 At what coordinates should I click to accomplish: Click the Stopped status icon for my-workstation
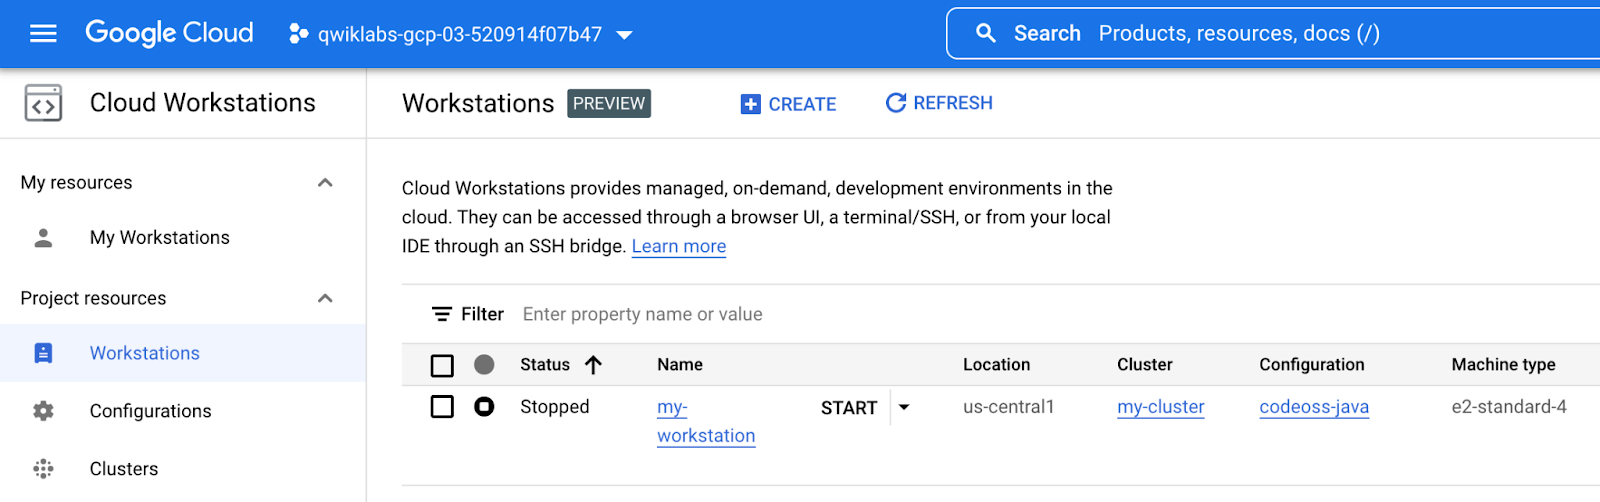click(484, 407)
